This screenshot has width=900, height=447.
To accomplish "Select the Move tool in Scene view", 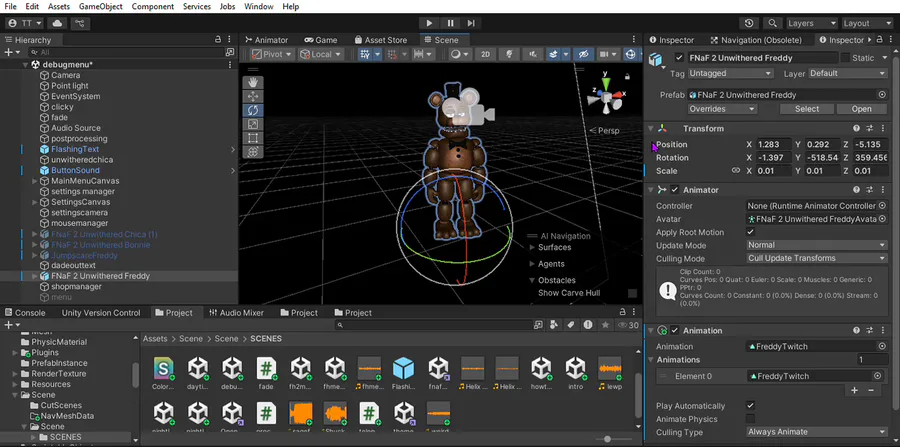I will point(253,96).
